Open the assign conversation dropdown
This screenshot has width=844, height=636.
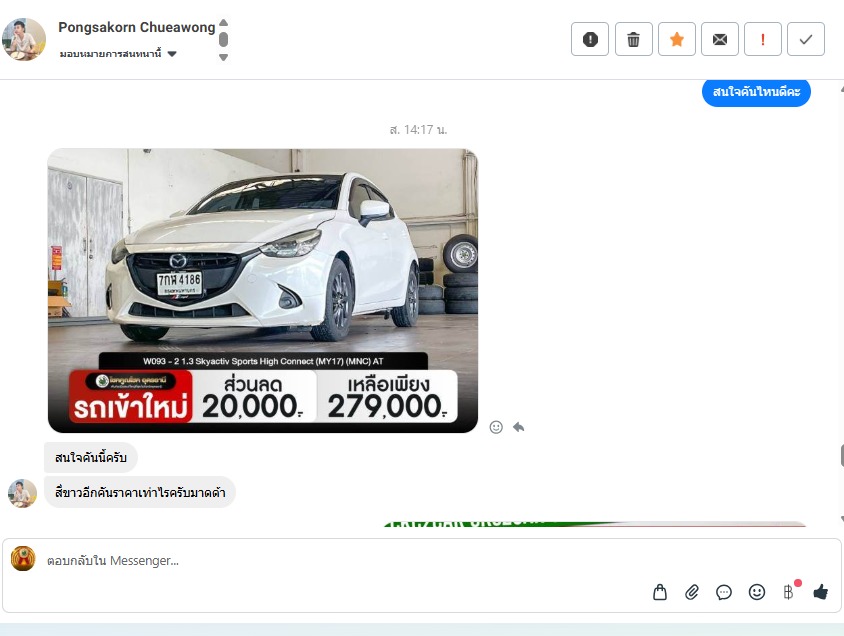coord(118,54)
